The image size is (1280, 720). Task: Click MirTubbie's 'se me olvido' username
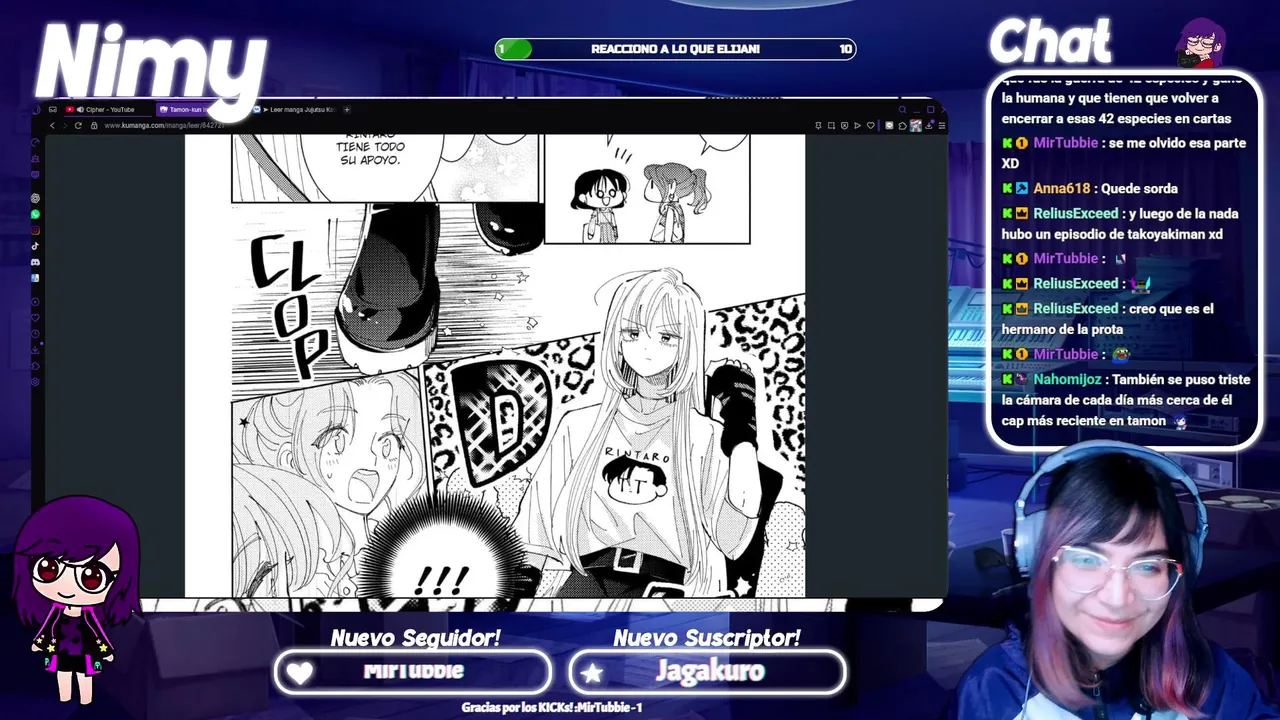(x=1066, y=143)
